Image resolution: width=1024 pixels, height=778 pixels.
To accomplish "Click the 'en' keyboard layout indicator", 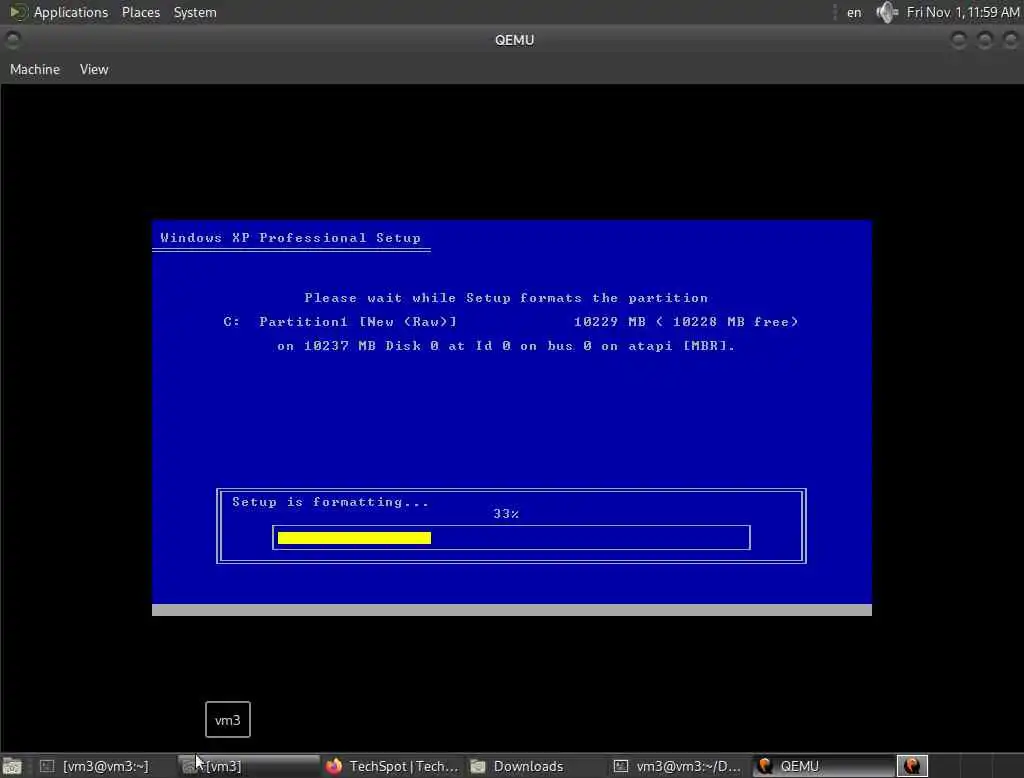I will (x=854, y=12).
